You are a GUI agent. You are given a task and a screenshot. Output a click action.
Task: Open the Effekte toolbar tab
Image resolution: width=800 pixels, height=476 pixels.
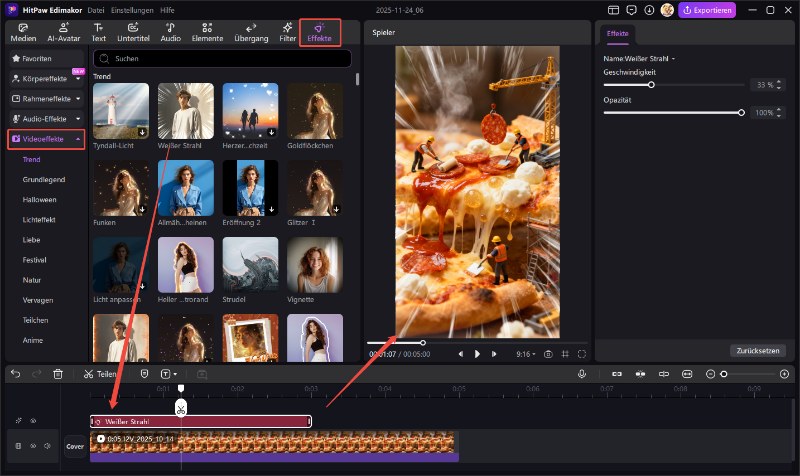pyautogui.click(x=320, y=32)
